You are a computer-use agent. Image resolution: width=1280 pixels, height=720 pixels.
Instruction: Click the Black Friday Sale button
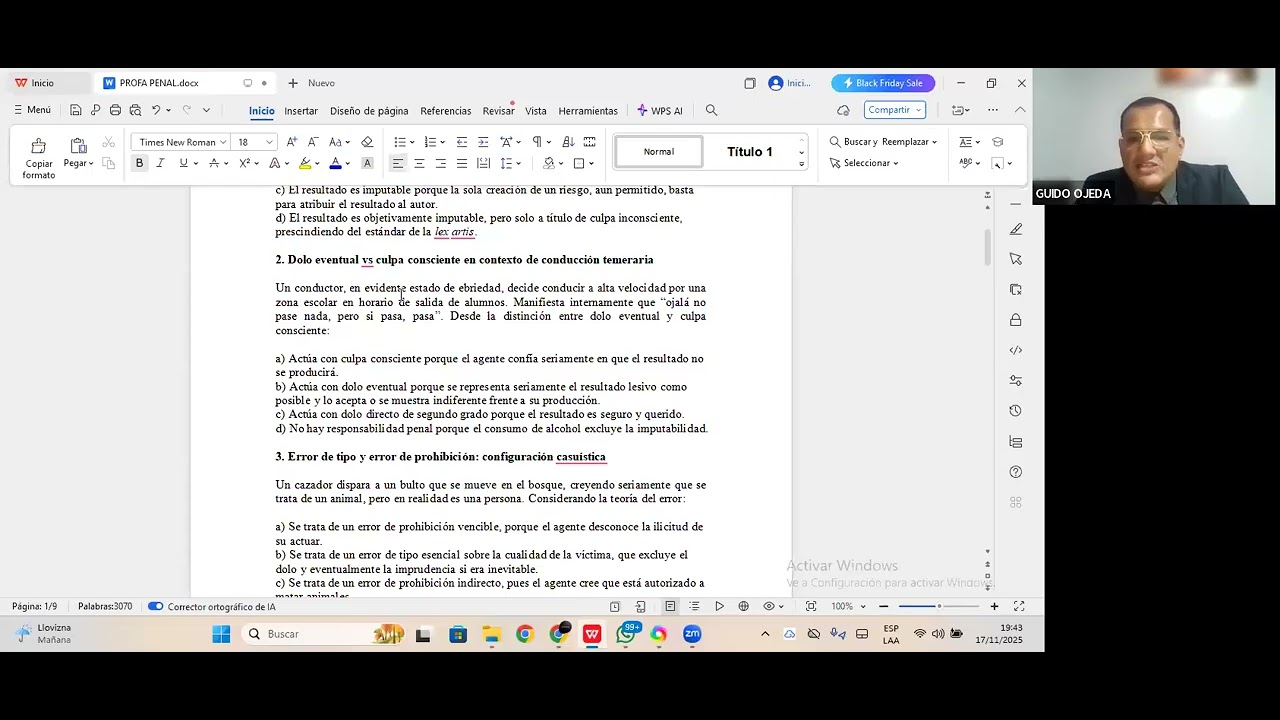[883, 83]
